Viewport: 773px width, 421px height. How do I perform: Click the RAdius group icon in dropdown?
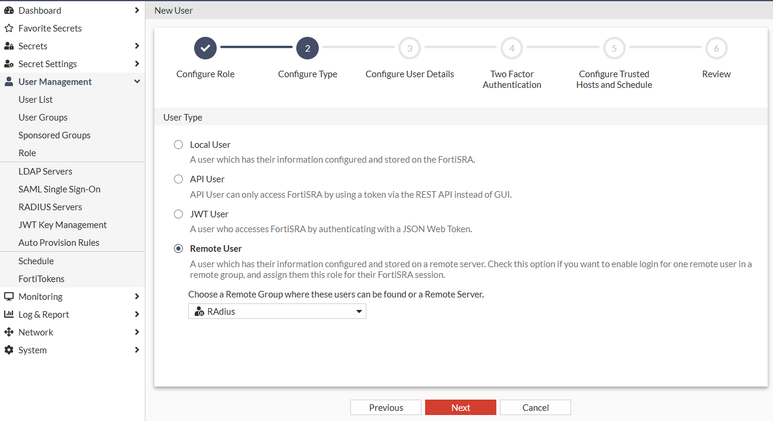199,312
